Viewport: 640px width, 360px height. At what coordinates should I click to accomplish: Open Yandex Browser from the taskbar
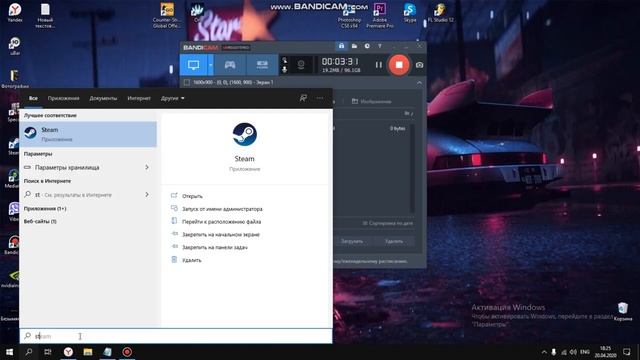pyautogui.click(x=68, y=352)
